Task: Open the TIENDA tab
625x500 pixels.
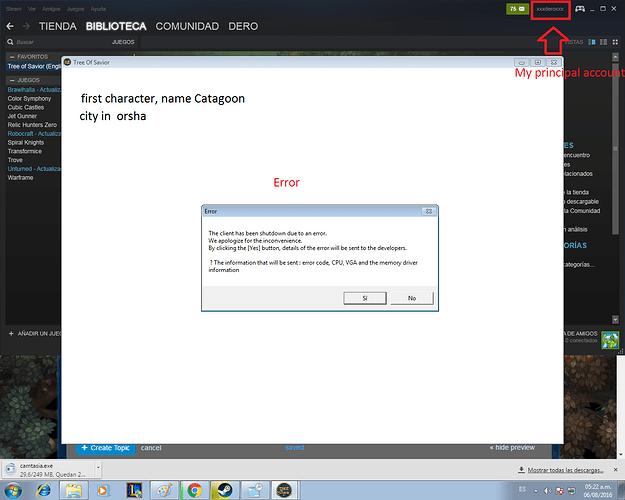Action: [58, 26]
